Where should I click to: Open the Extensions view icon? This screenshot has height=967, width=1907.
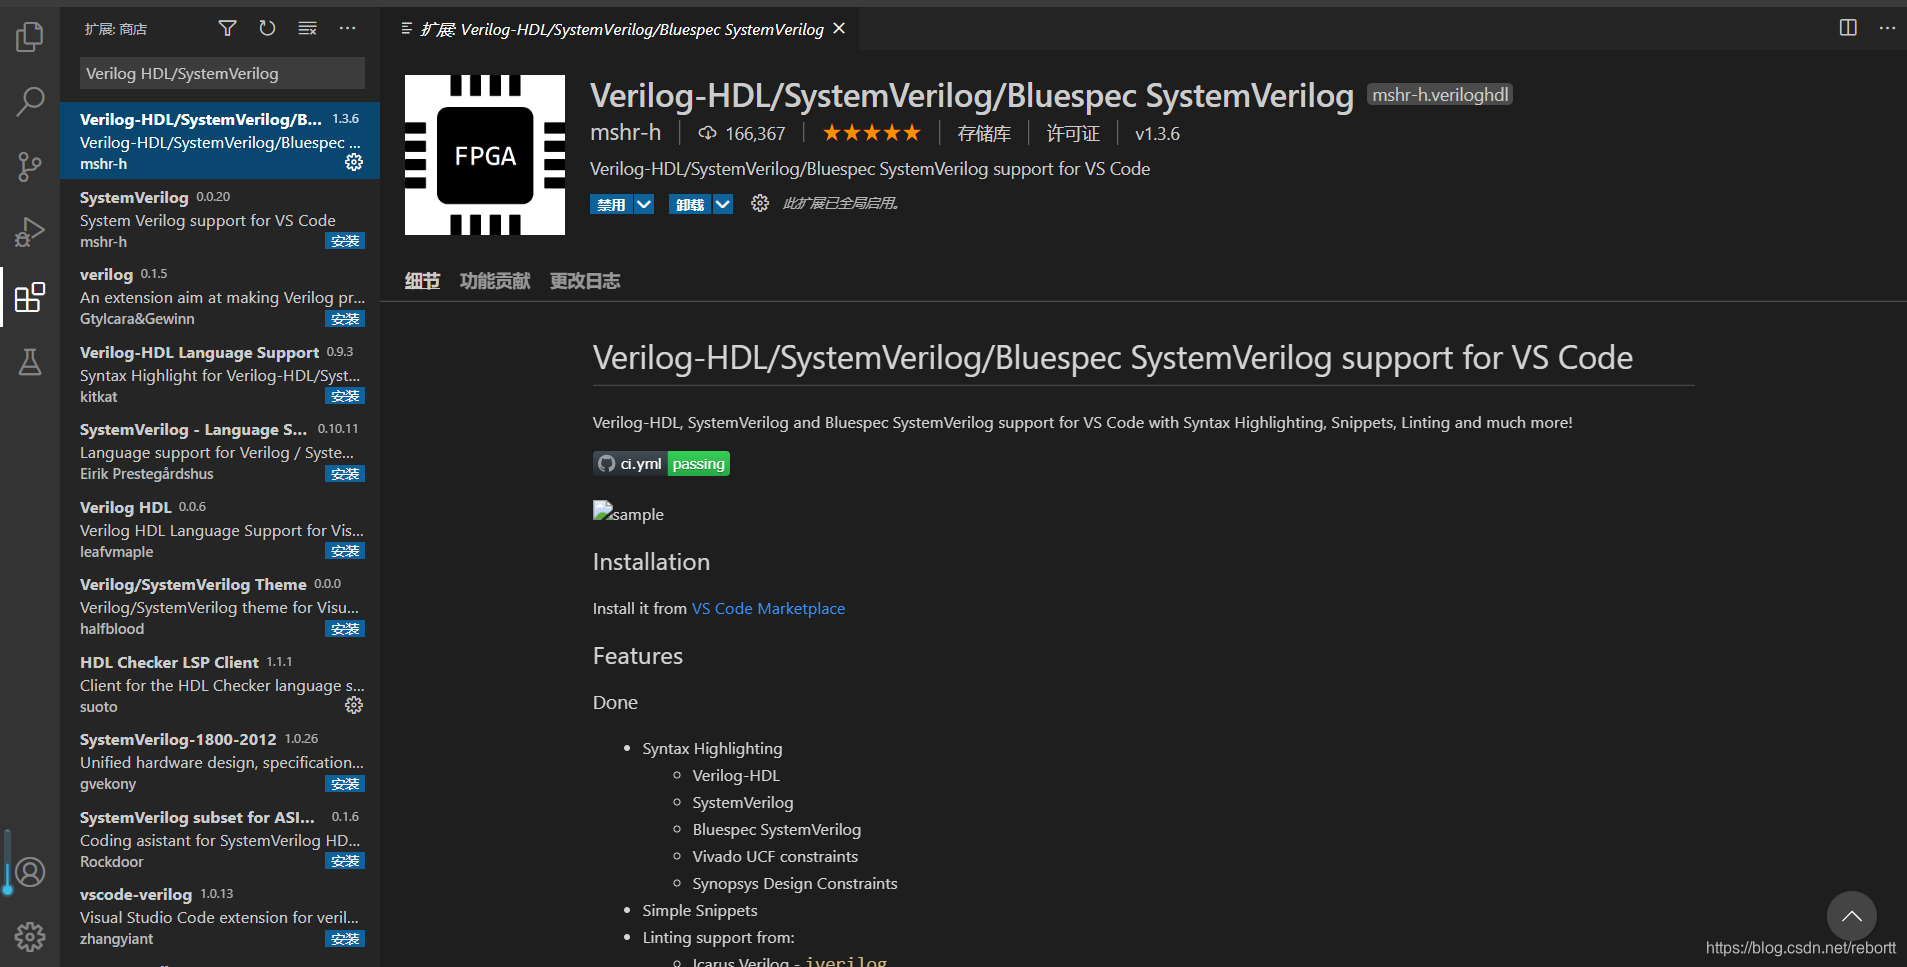(x=30, y=297)
